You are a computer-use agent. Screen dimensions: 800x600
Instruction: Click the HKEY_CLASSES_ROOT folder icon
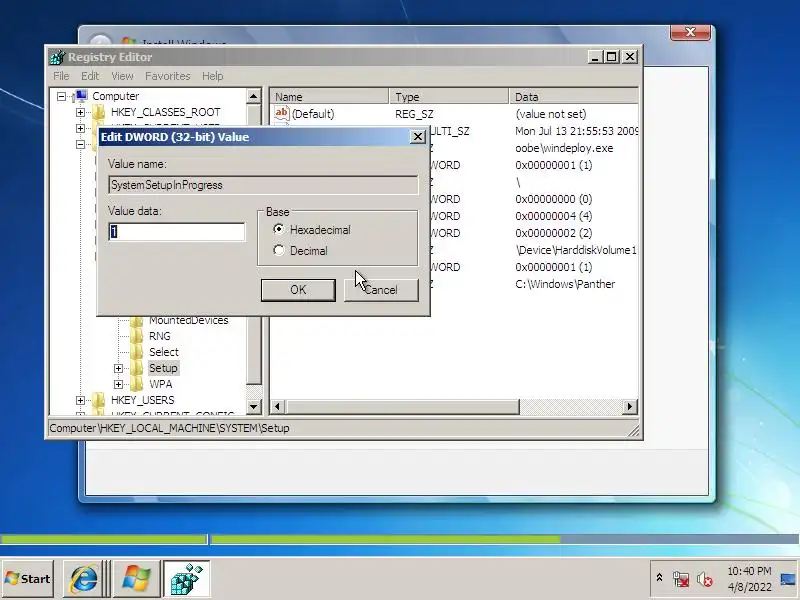pyautogui.click(x=98, y=112)
